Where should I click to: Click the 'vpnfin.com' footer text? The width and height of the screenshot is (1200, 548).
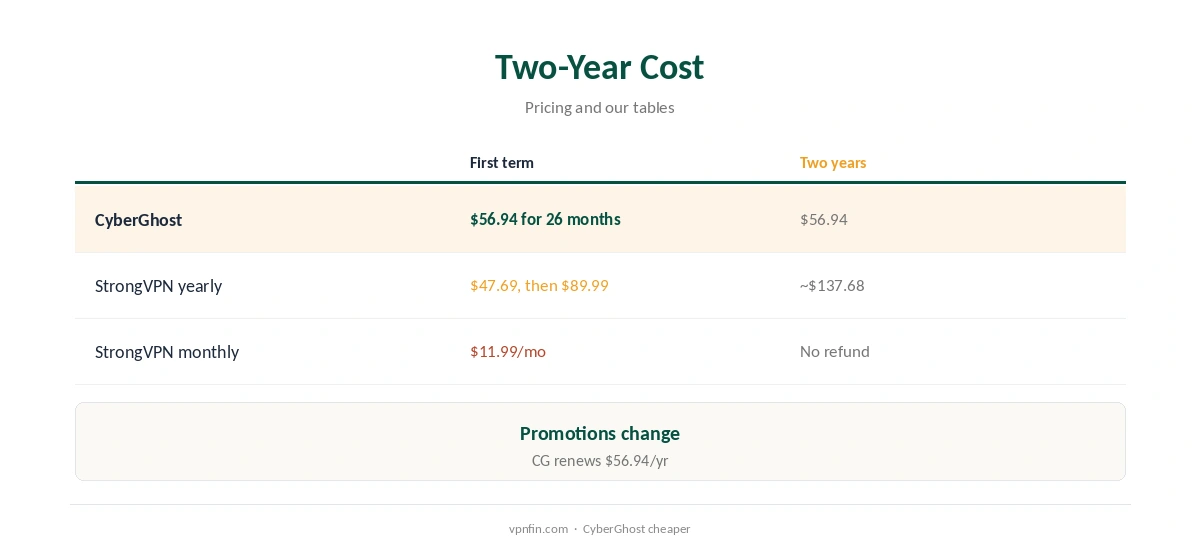click(x=538, y=529)
